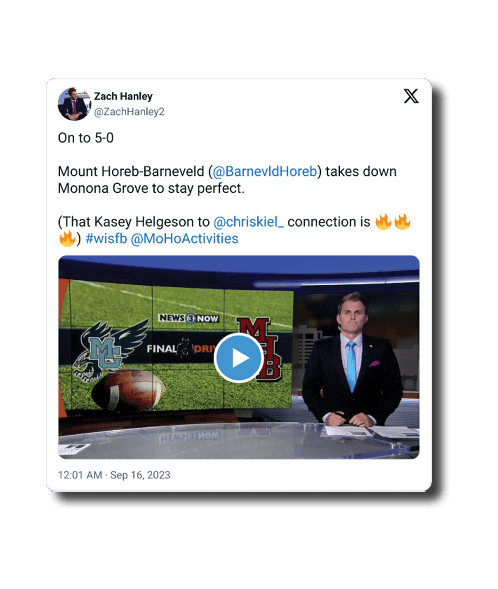The height and width of the screenshot is (589, 498).
Task: Play the embedded news video
Action: (238, 358)
